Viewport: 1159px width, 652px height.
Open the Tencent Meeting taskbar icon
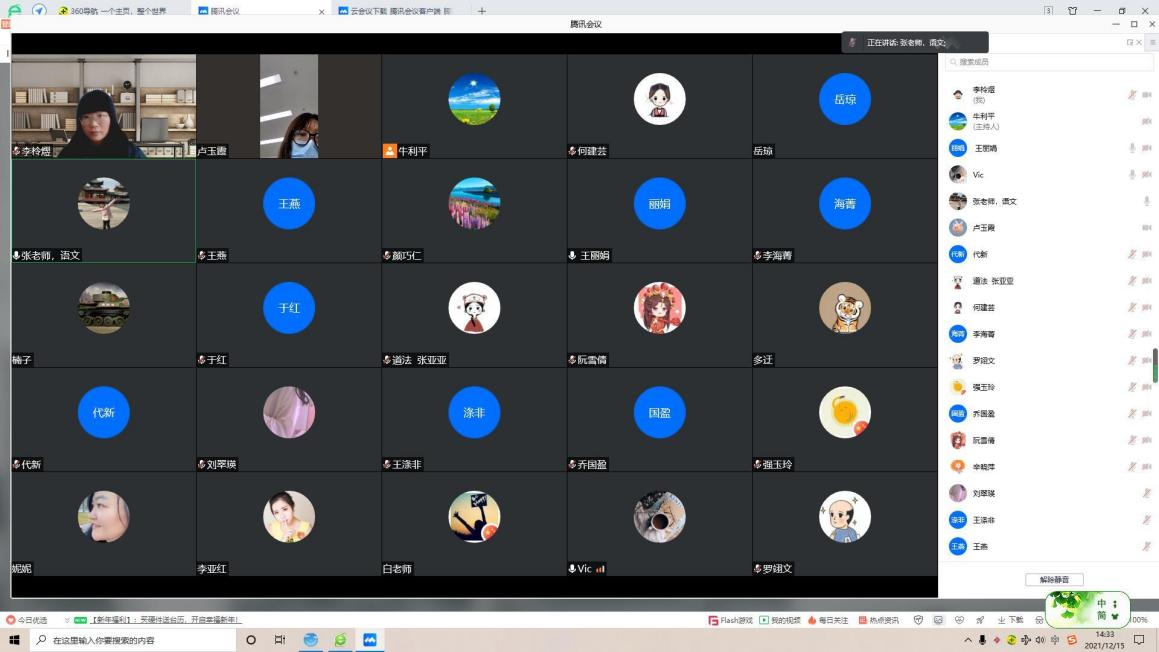point(370,640)
